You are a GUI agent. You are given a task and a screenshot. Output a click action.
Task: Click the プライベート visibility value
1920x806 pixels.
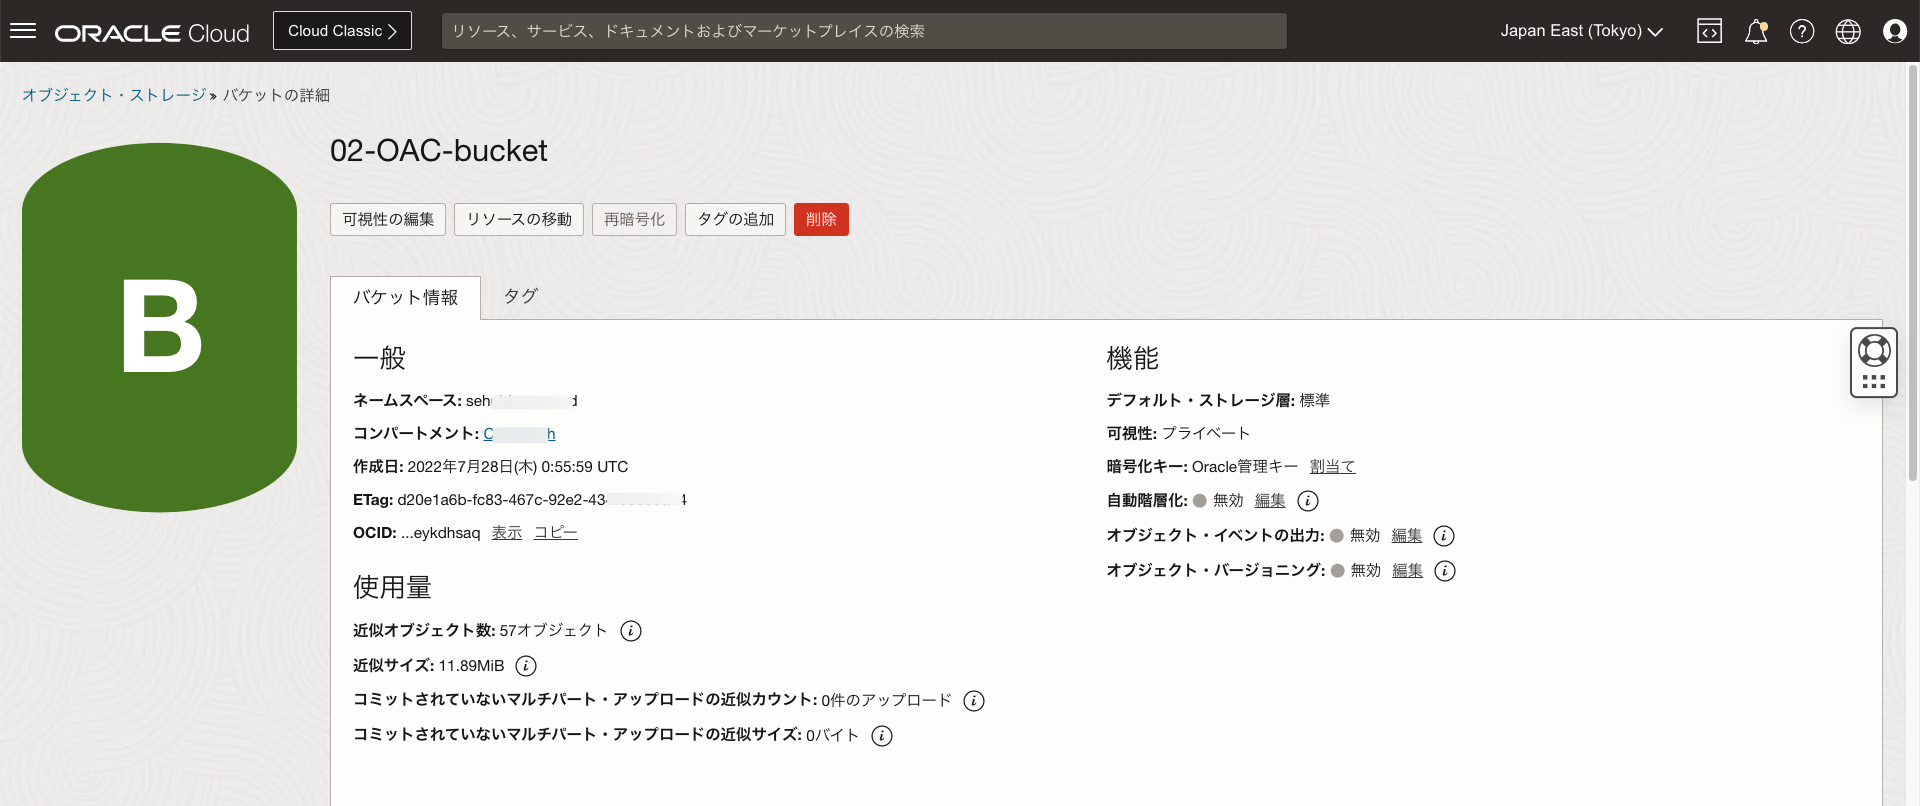(x=1206, y=434)
